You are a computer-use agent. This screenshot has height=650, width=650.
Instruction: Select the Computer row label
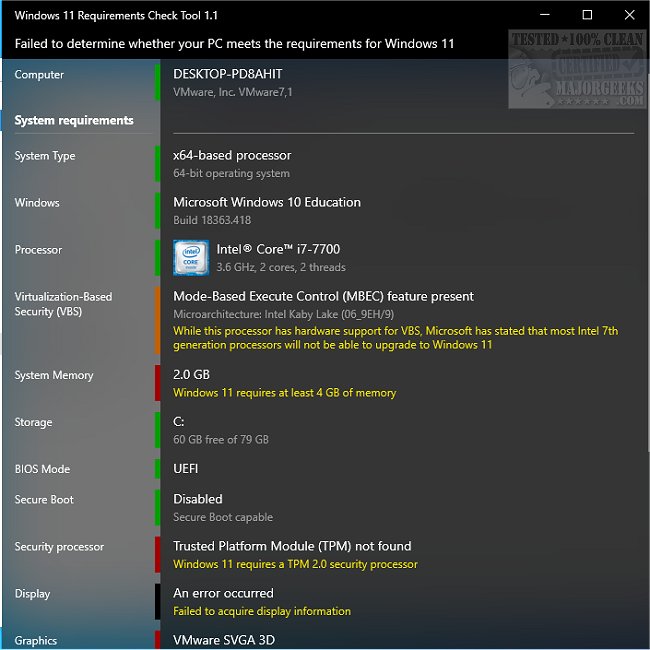coord(39,75)
